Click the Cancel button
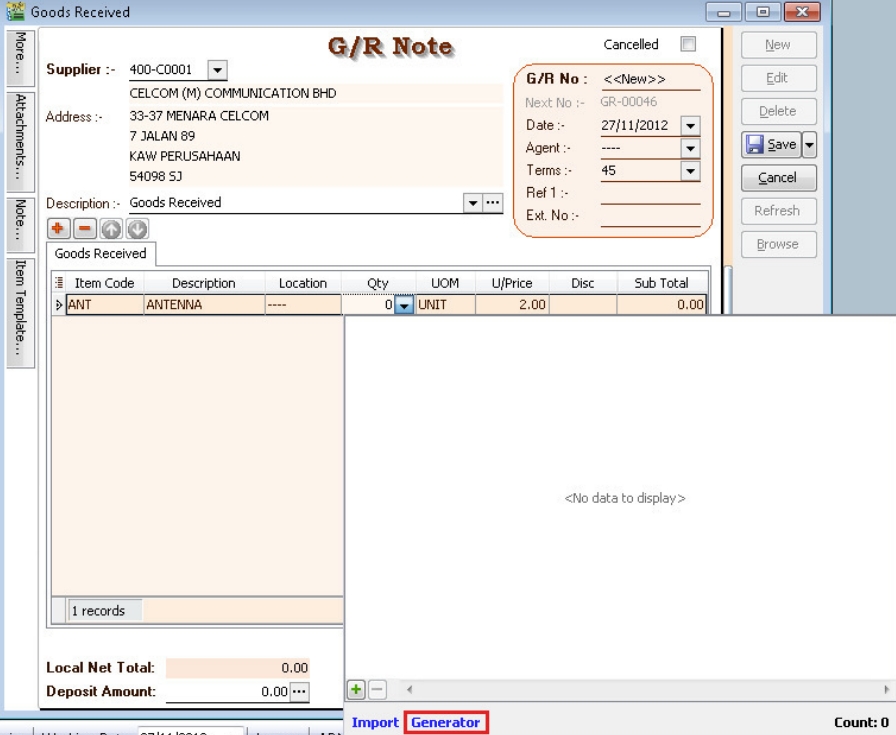The height and width of the screenshot is (735, 896). 778,178
